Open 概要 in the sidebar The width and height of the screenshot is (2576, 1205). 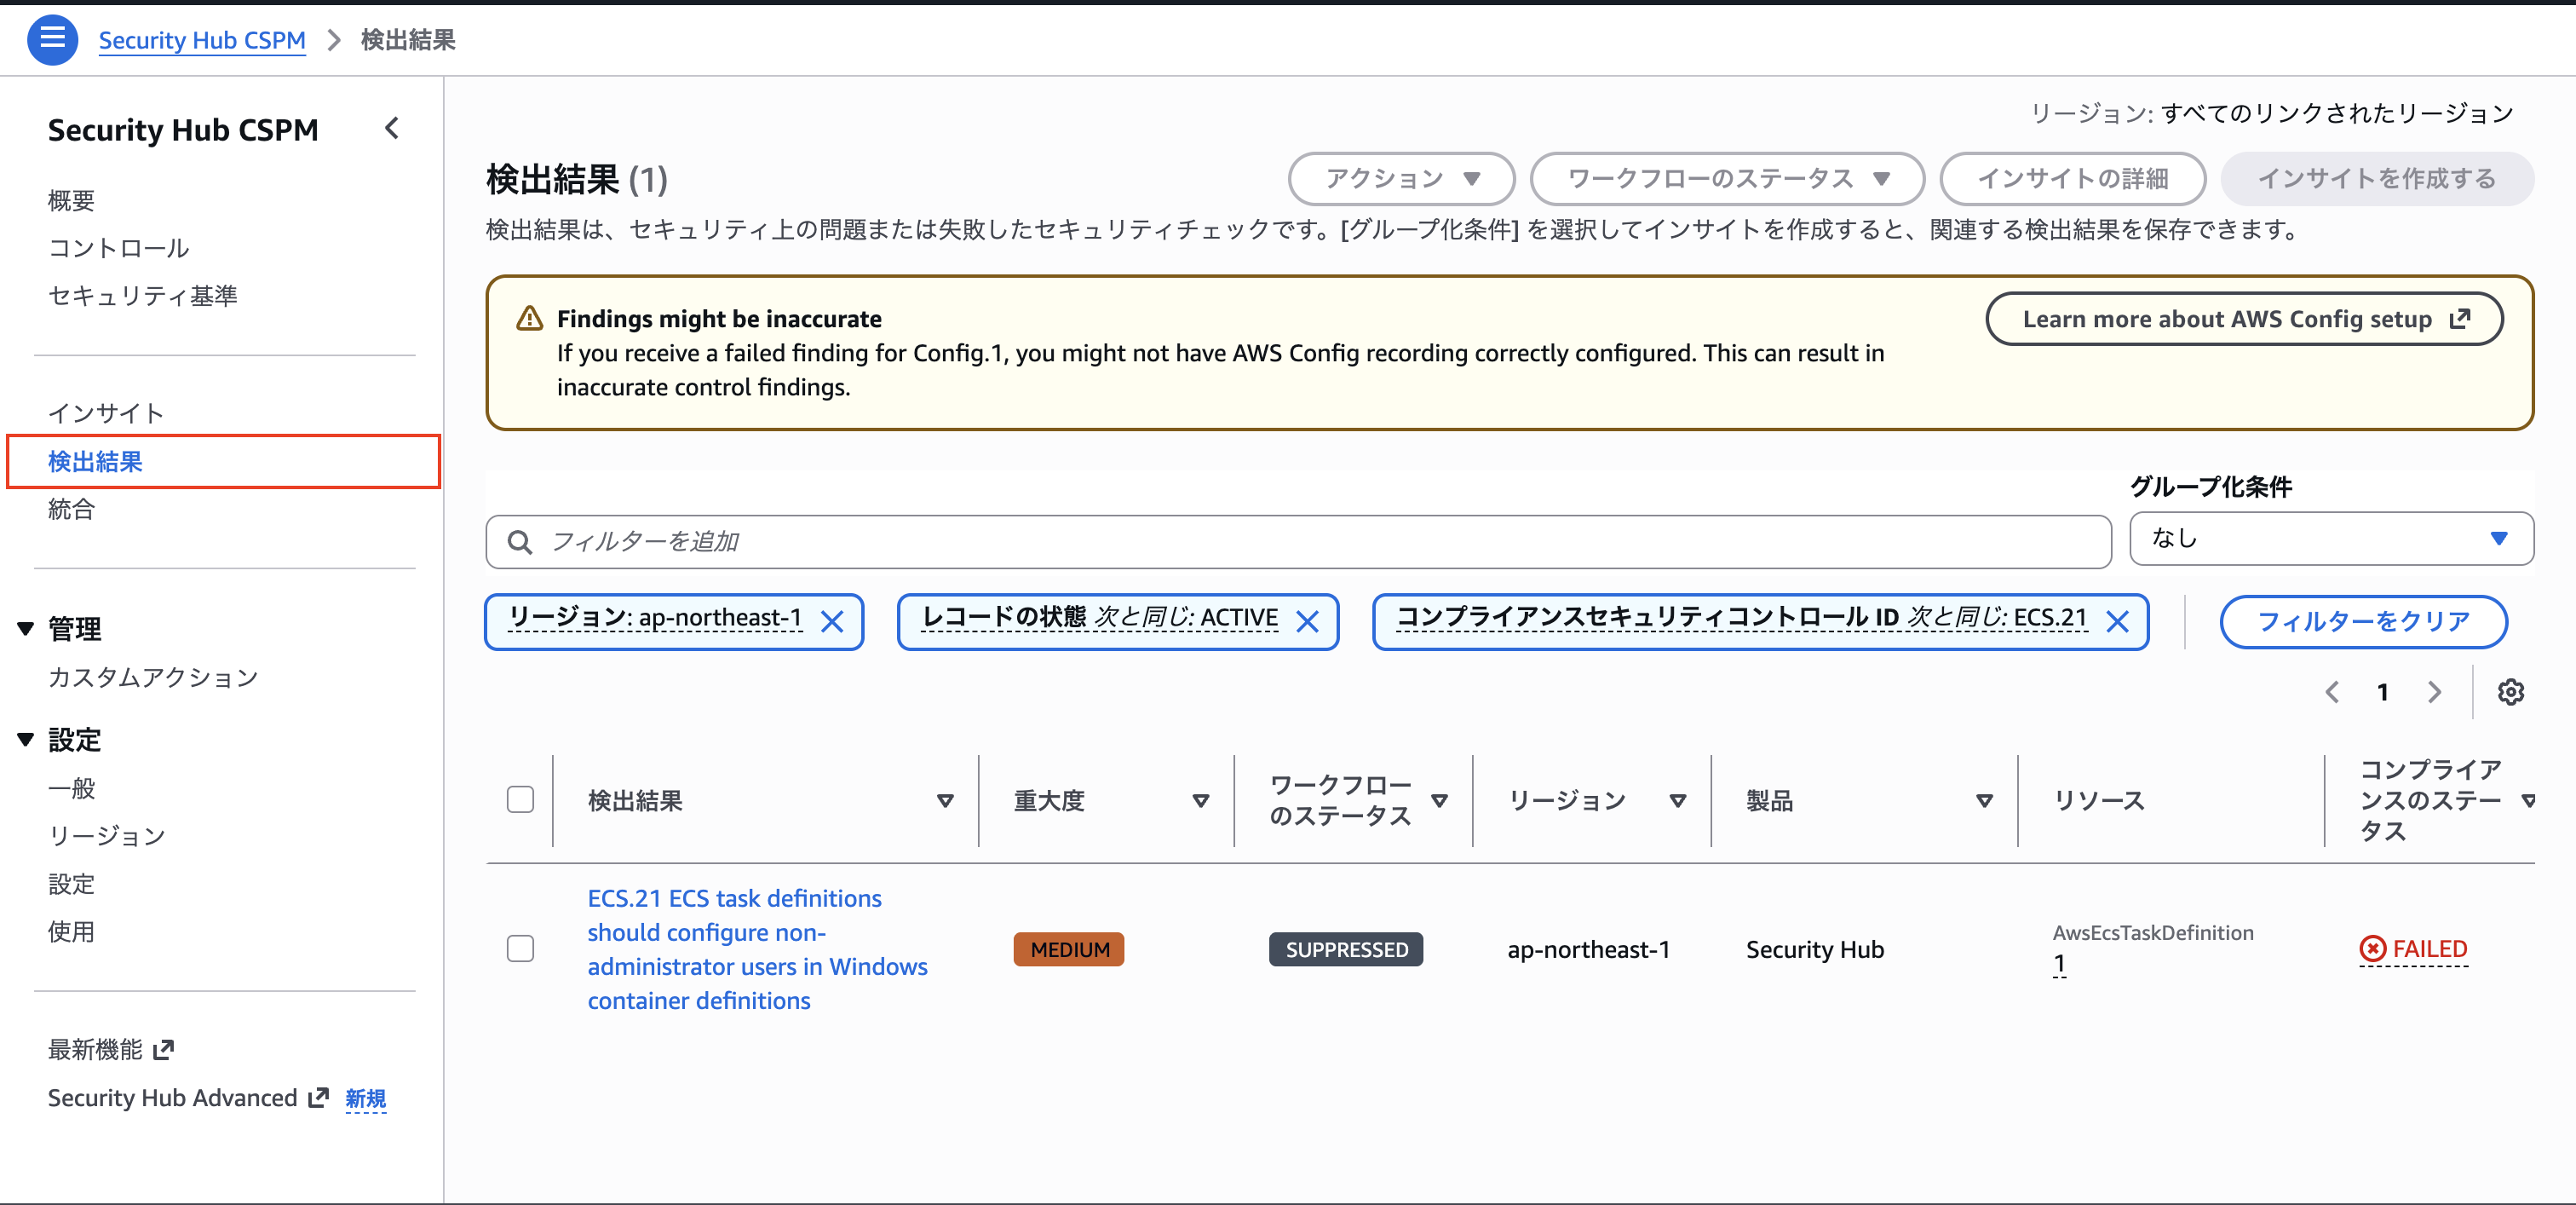[x=71, y=200]
